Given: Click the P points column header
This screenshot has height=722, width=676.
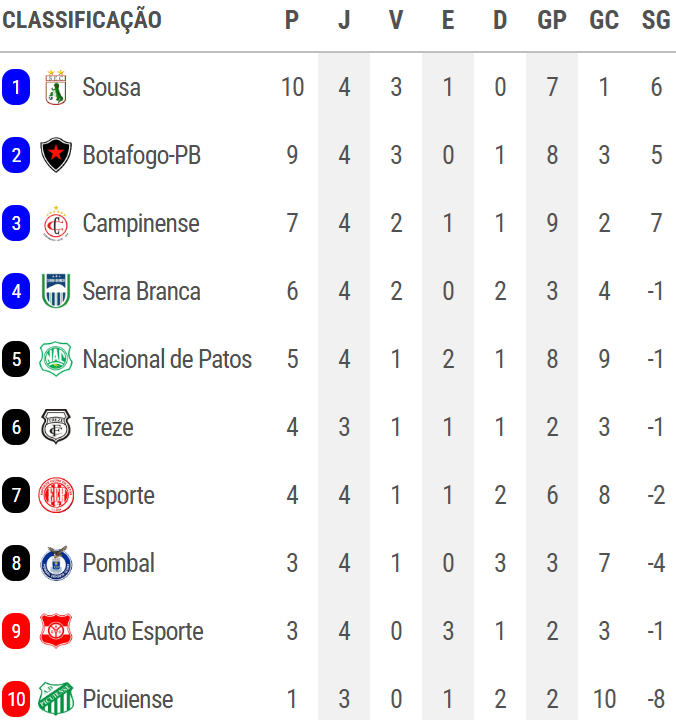Looking at the screenshot, I should 292,20.
